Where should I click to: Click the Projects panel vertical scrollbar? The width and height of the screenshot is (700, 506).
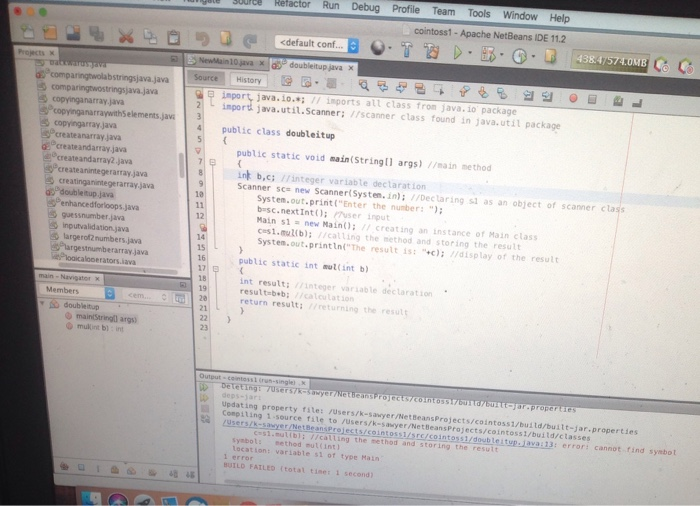(181, 165)
